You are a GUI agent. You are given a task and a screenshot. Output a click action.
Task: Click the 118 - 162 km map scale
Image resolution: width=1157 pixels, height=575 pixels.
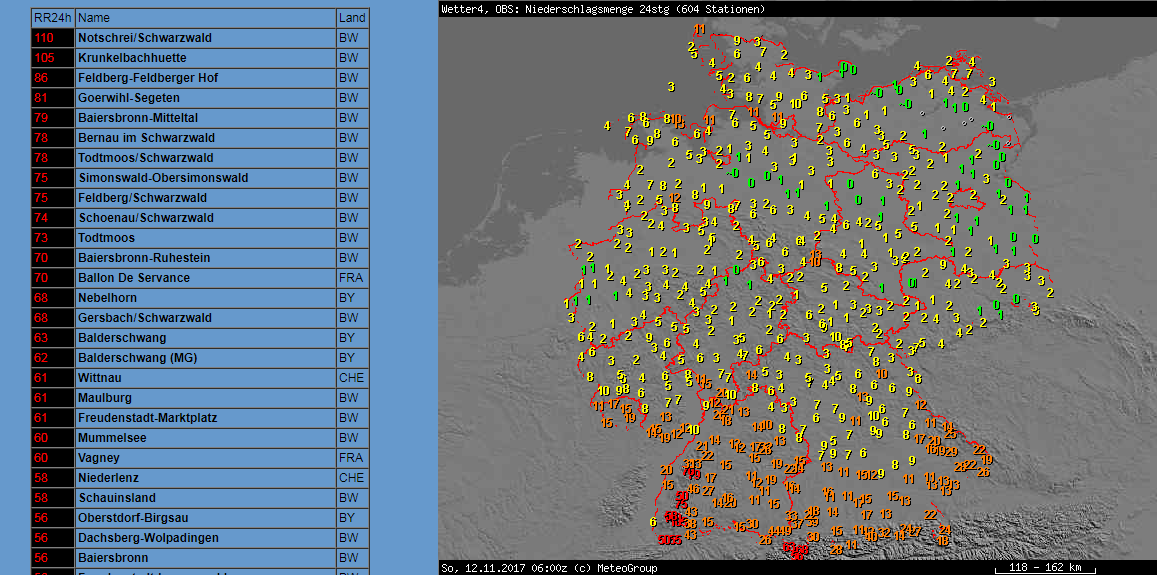pyautogui.click(x=1044, y=568)
